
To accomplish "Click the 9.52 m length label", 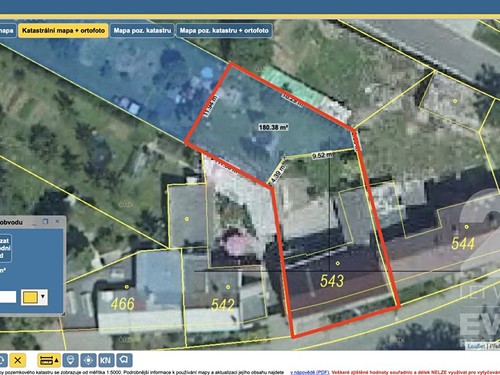I will pyautogui.click(x=322, y=155).
